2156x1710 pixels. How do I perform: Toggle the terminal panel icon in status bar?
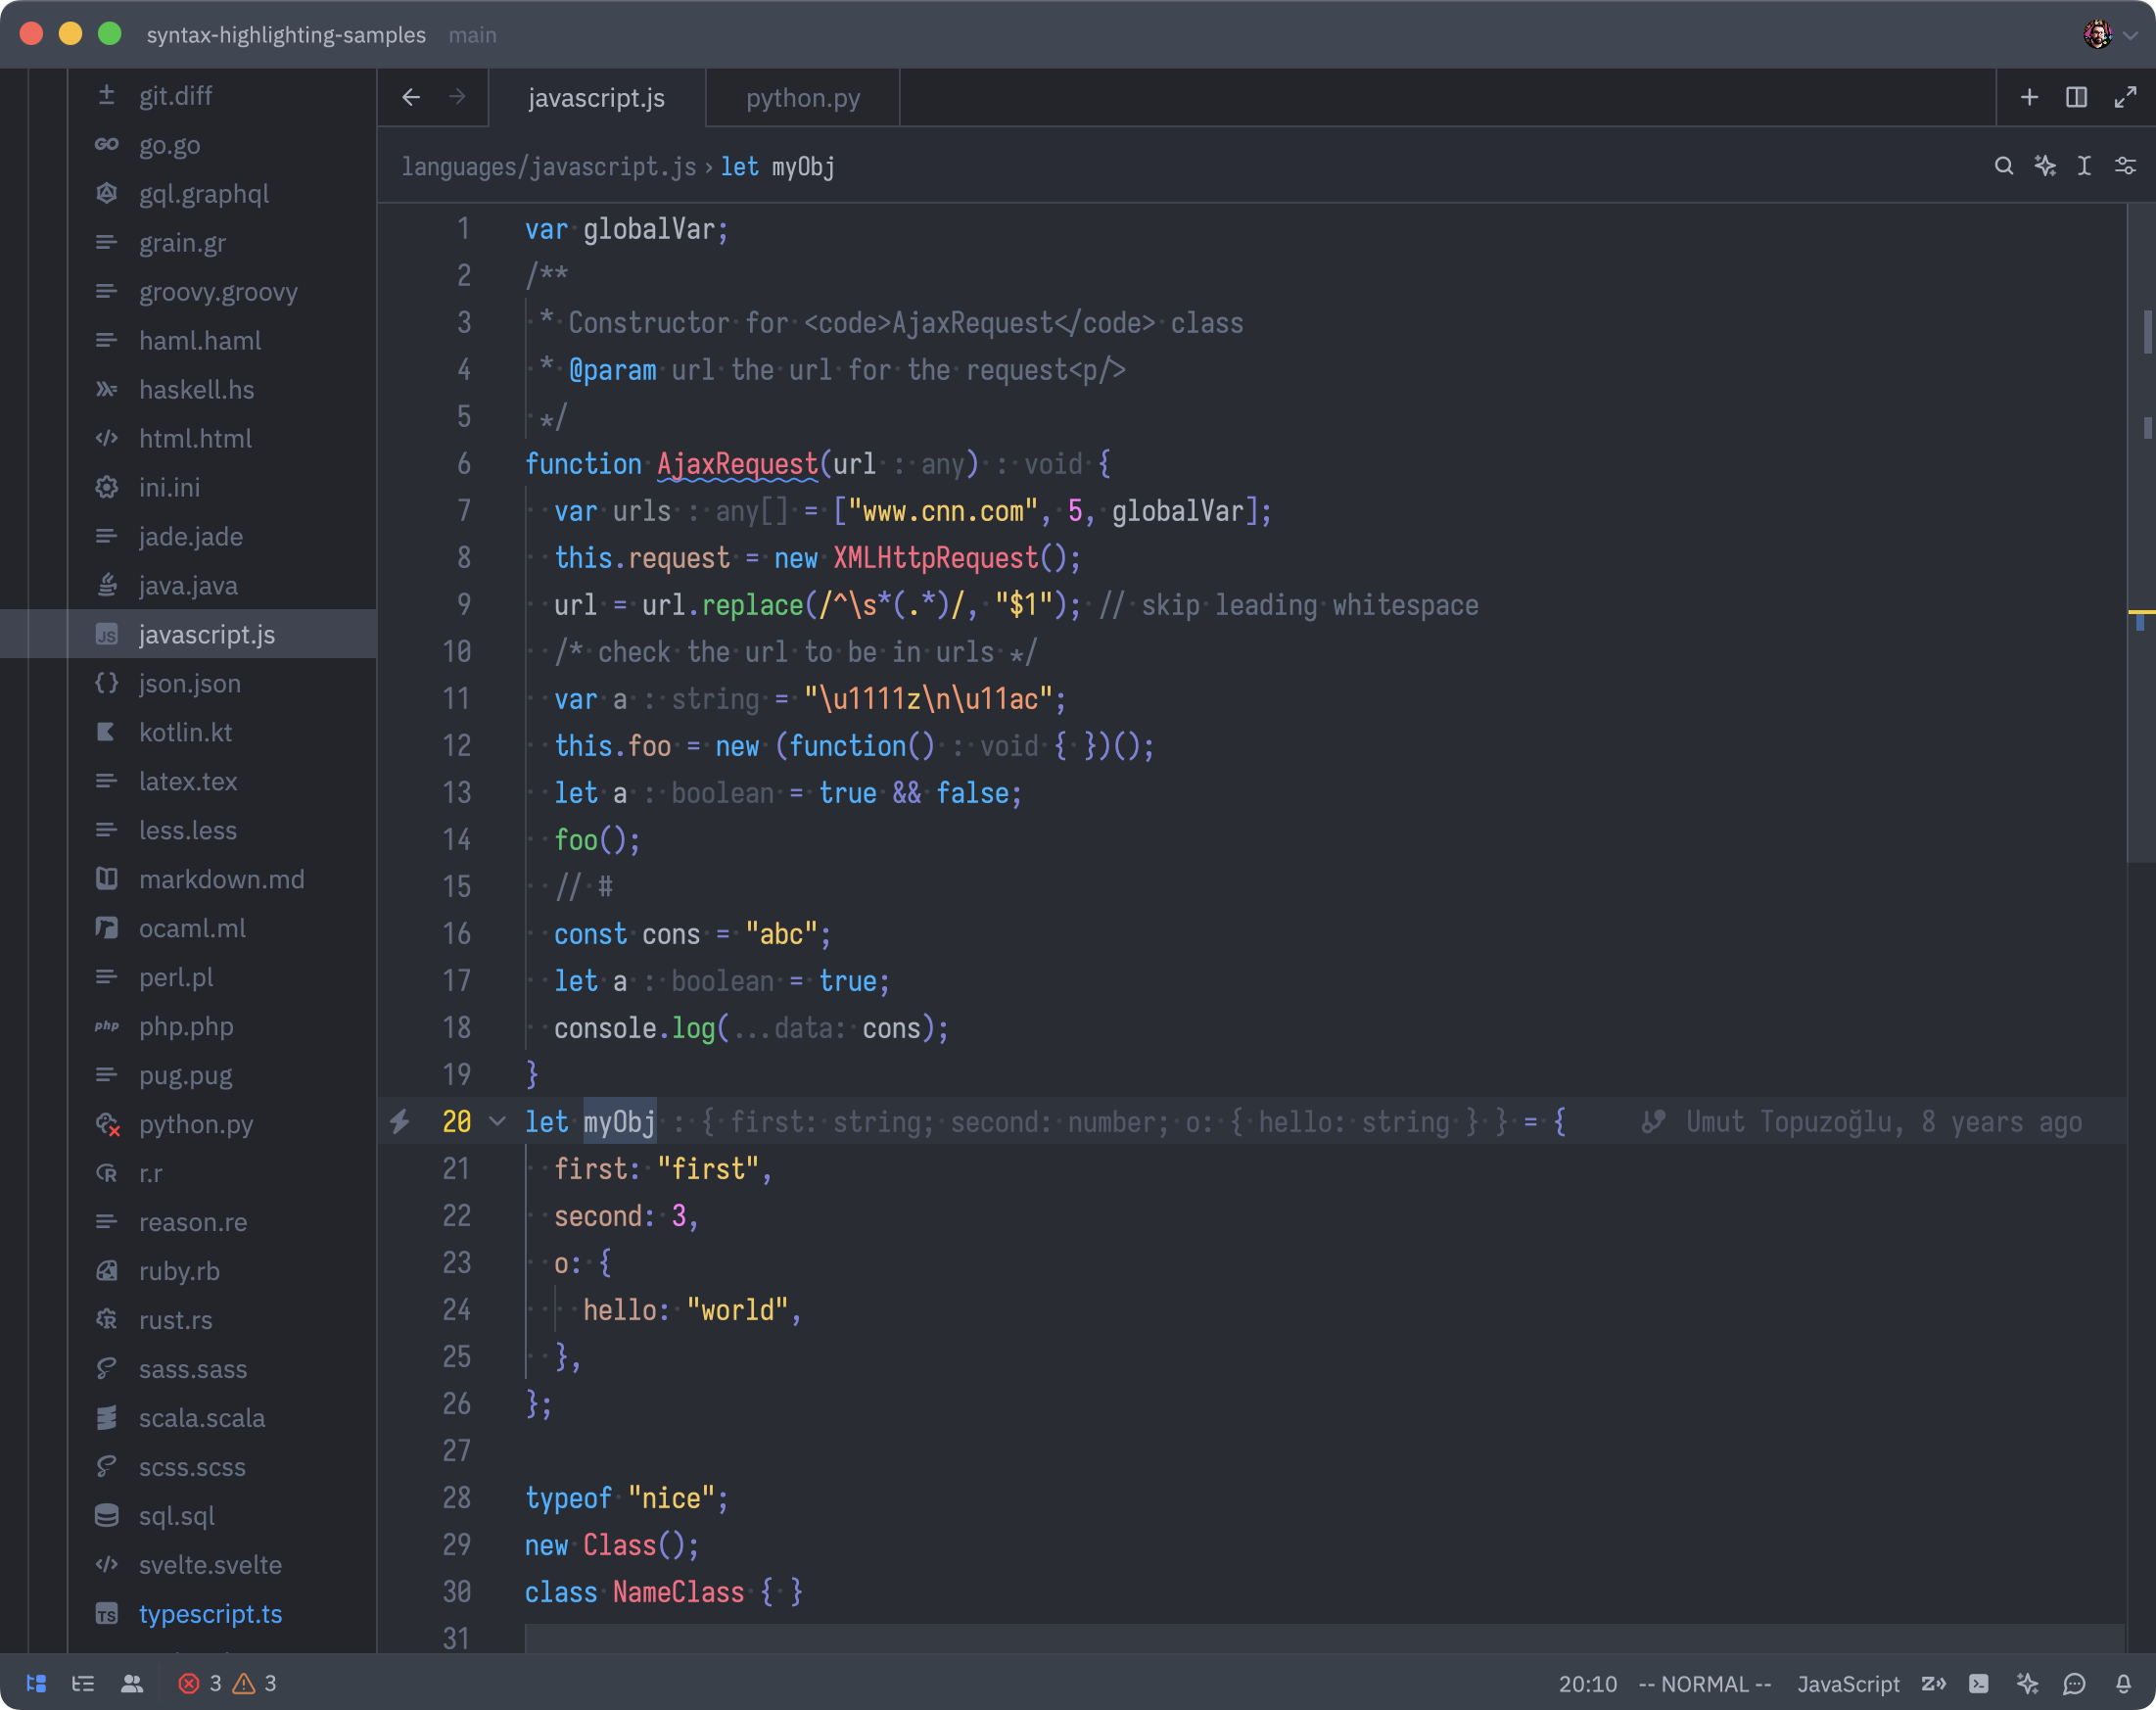point(1979,1683)
